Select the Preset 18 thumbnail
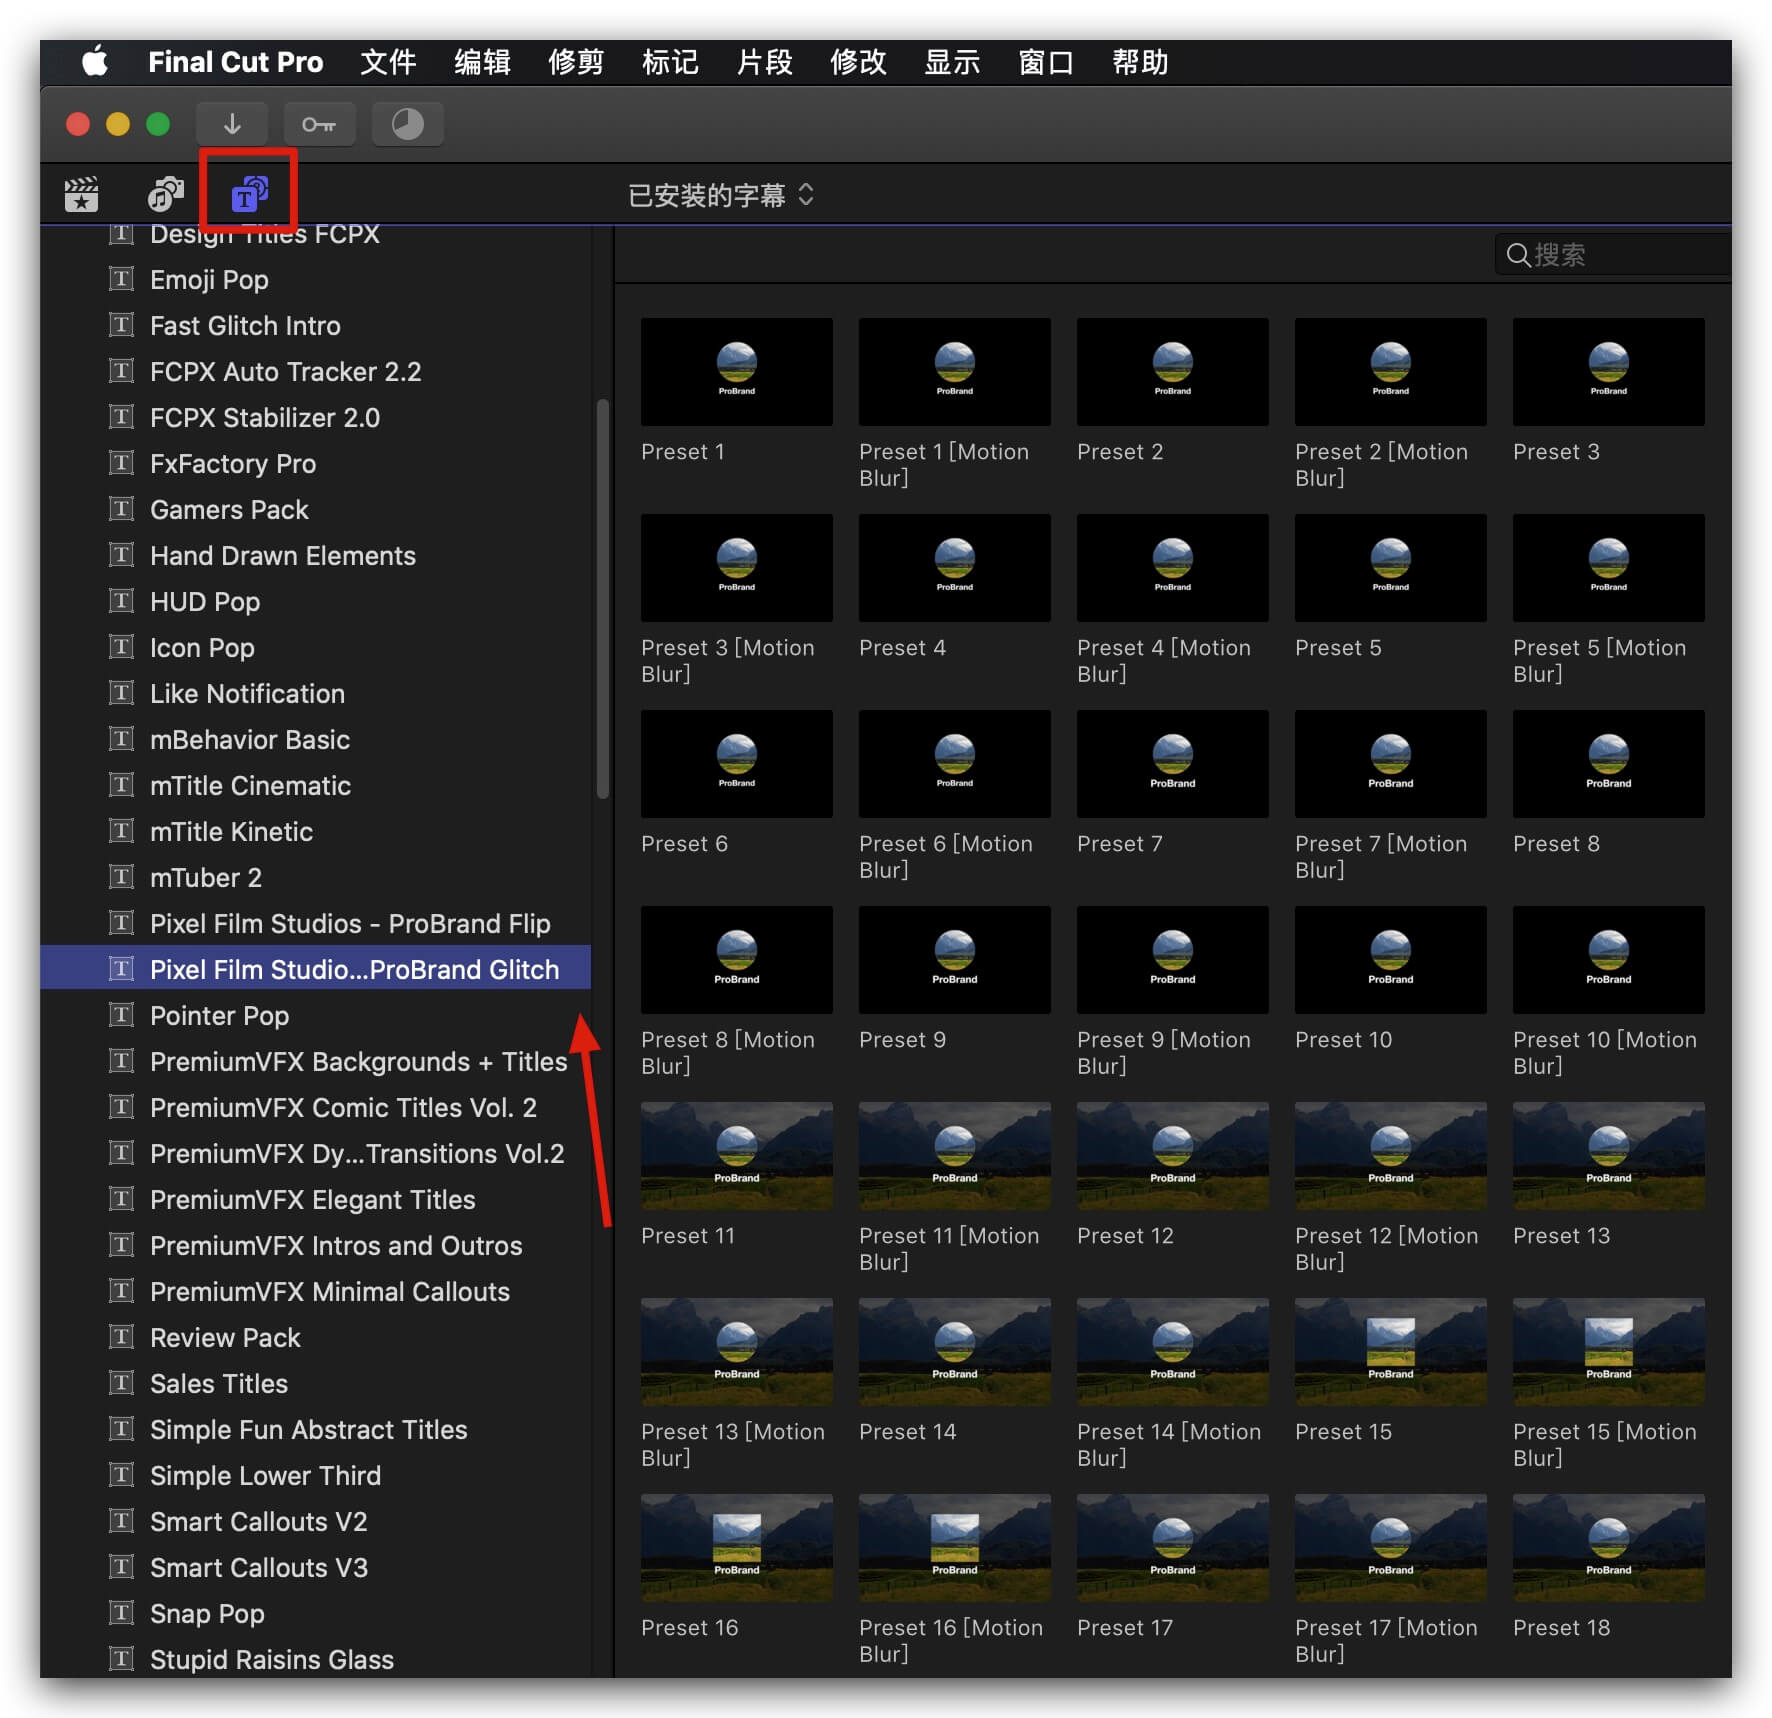Screen dimensions: 1772x1718 click(1609, 1548)
